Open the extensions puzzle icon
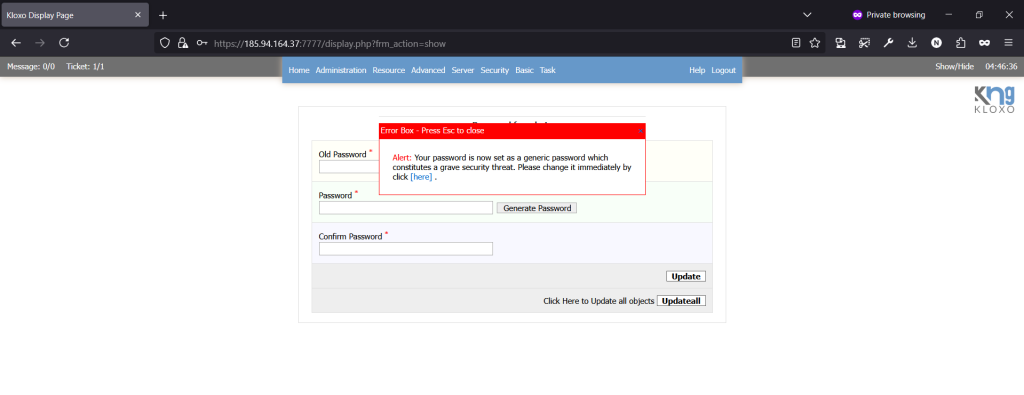This screenshot has width=1024, height=395. (960, 43)
